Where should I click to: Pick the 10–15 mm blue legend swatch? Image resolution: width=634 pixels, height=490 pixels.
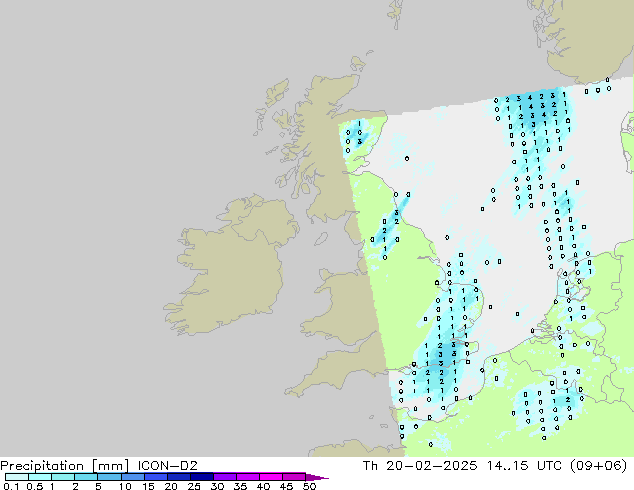132,477
